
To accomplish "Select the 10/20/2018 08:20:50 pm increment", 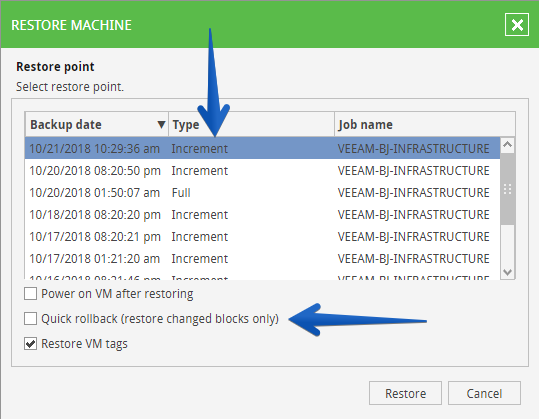I will (262, 170).
